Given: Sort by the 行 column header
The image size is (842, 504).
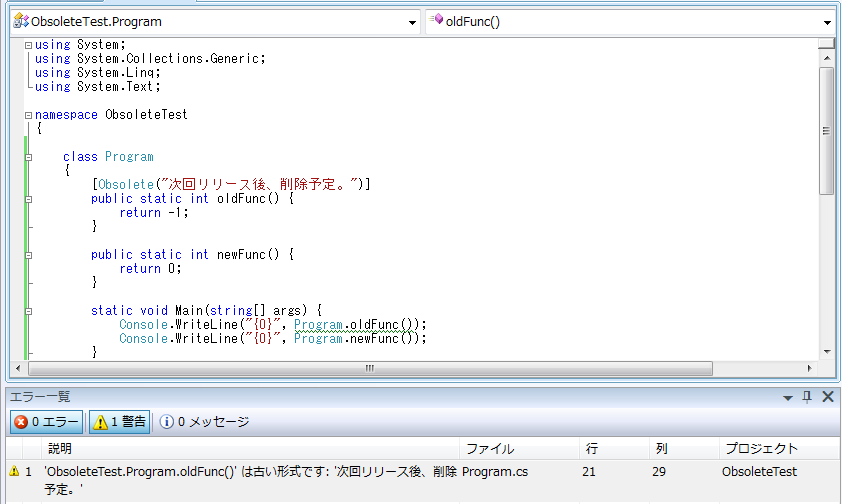Looking at the screenshot, I should coord(614,448).
